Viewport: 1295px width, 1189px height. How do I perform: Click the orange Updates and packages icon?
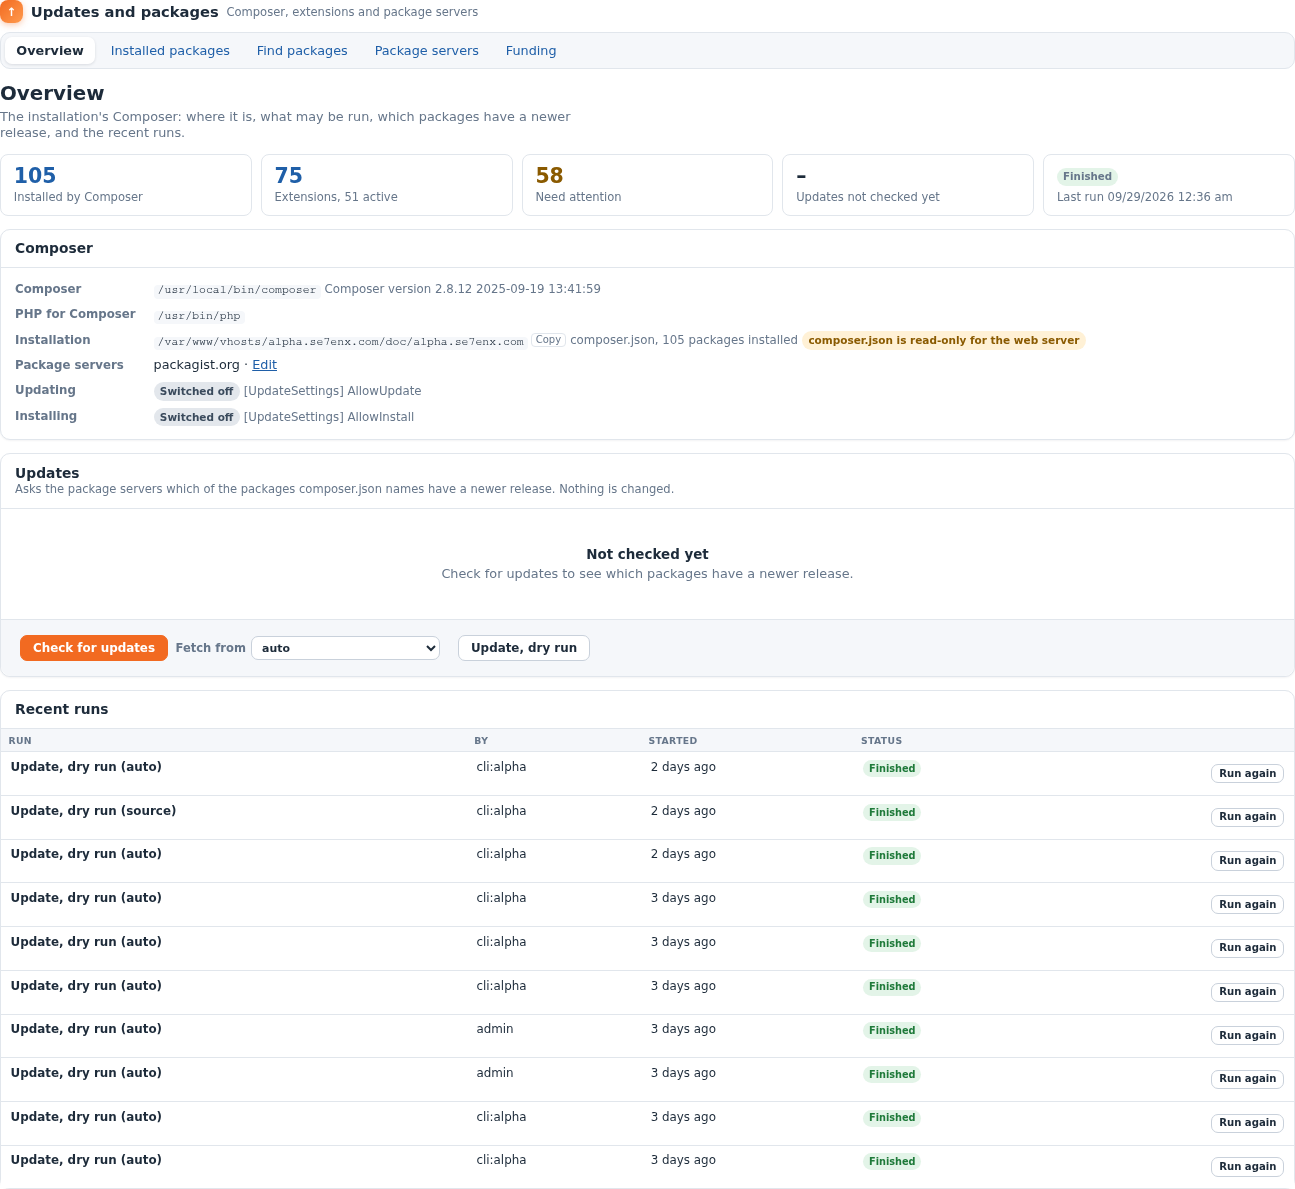(x=11, y=12)
